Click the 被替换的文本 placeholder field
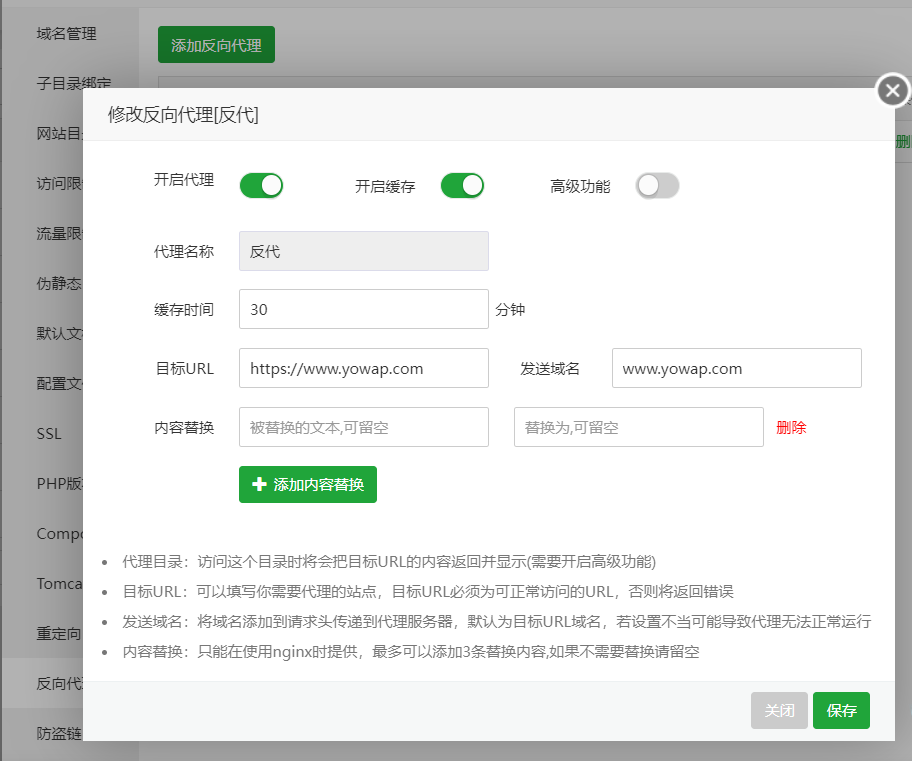Viewport: 912px width, 761px height. tap(363, 426)
